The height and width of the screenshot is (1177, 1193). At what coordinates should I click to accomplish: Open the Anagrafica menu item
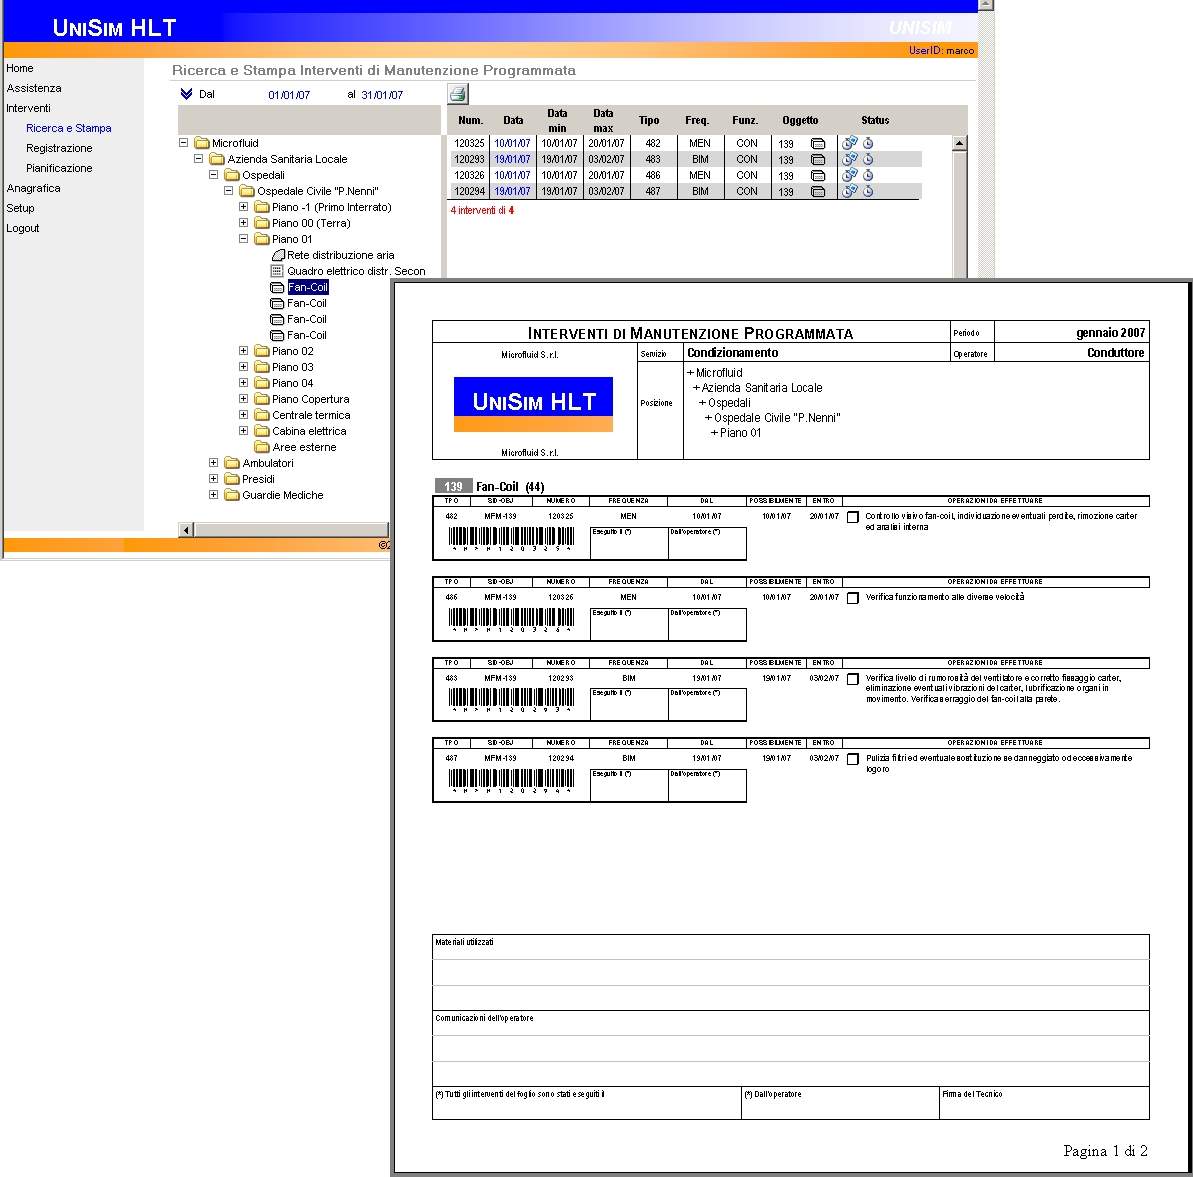click(x=33, y=188)
